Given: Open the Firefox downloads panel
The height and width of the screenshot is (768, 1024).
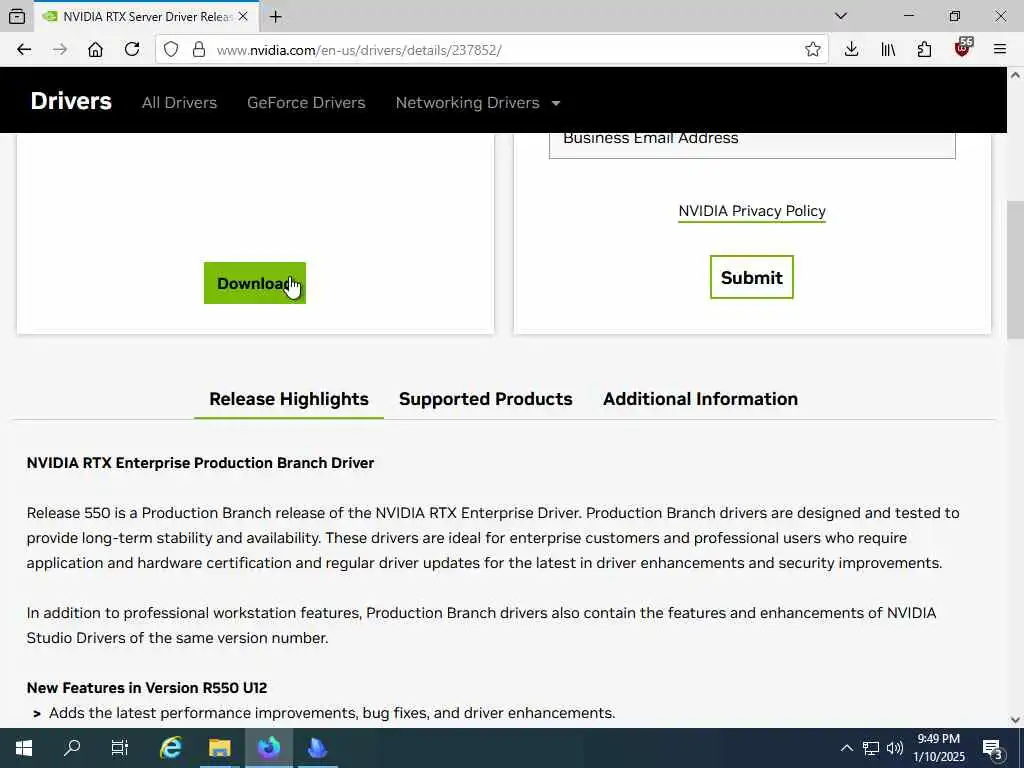Looking at the screenshot, I should point(851,50).
